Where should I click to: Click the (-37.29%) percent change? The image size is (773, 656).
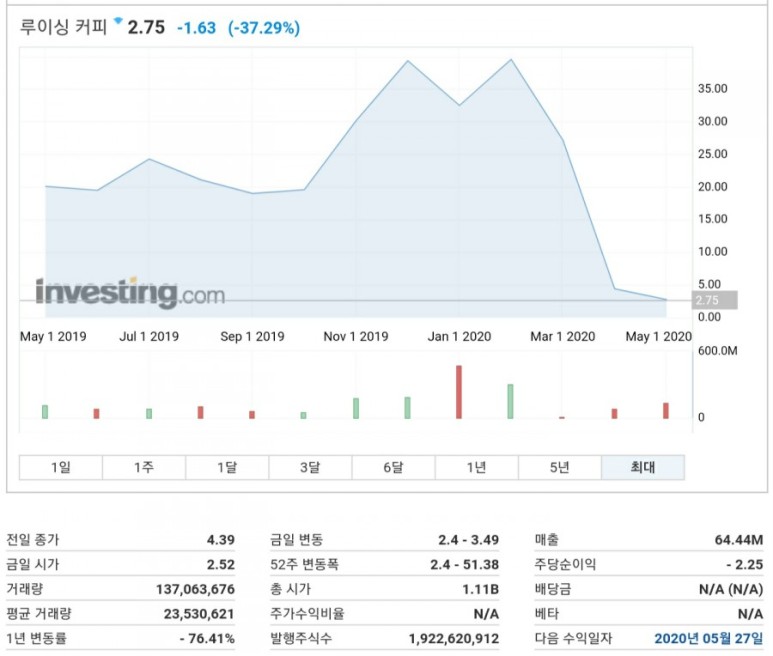coord(264,28)
